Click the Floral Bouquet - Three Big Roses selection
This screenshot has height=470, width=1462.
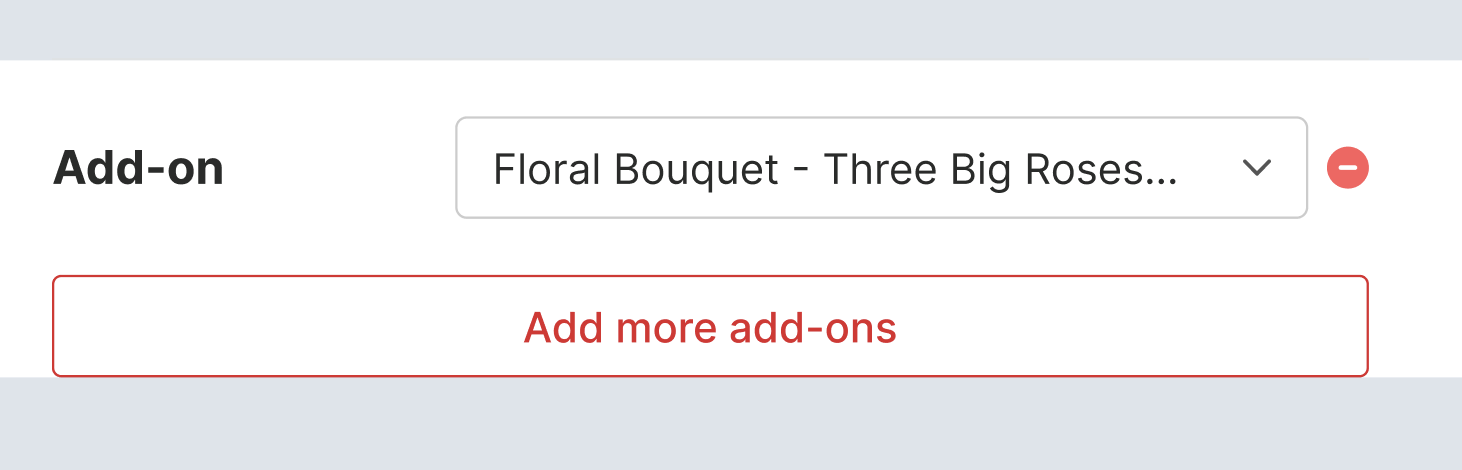coord(835,170)
